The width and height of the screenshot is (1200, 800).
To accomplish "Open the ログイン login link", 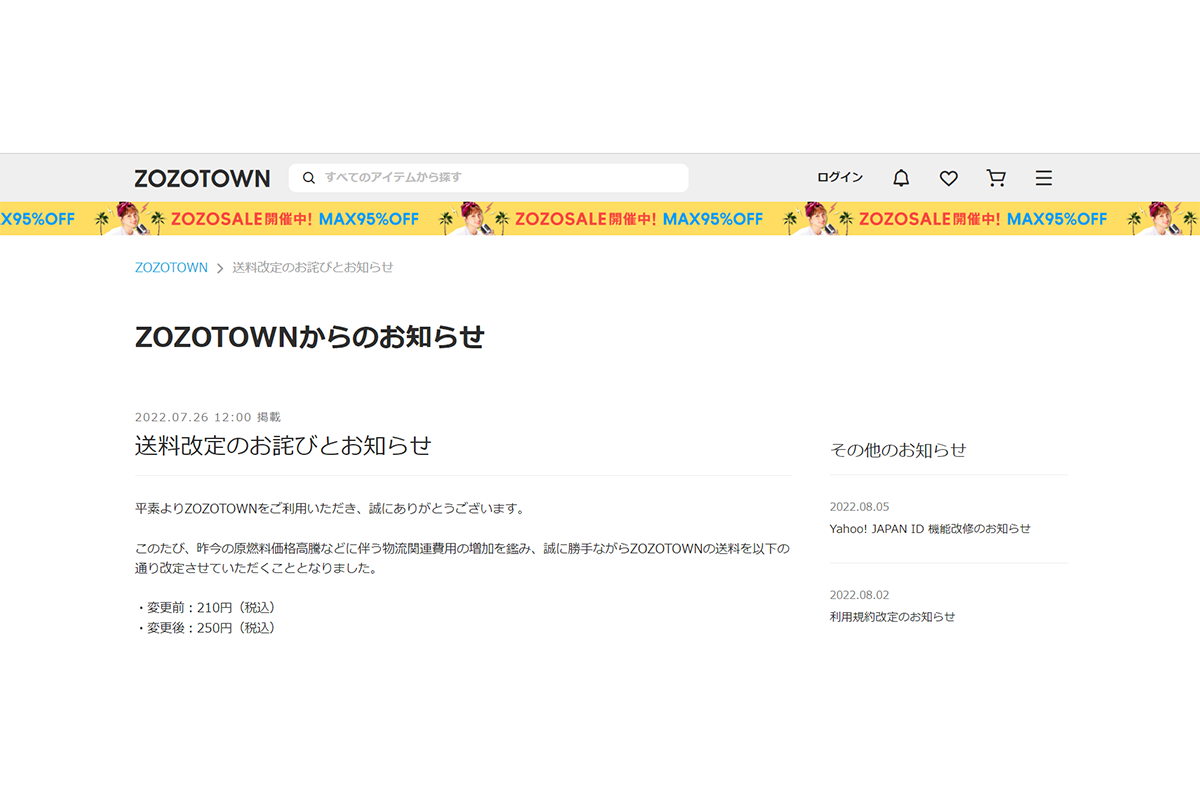I will pyautogui.click(x=839, y=178).
